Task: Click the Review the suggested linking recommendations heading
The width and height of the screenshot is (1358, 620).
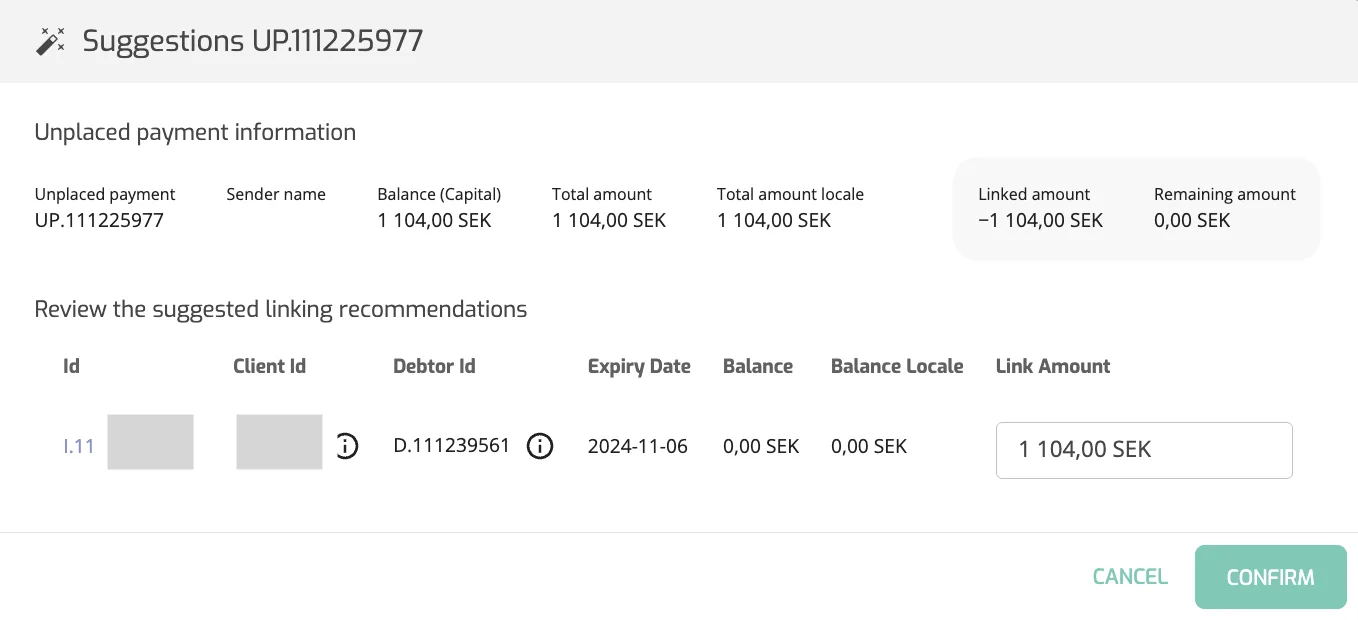Action: [281, 309]
